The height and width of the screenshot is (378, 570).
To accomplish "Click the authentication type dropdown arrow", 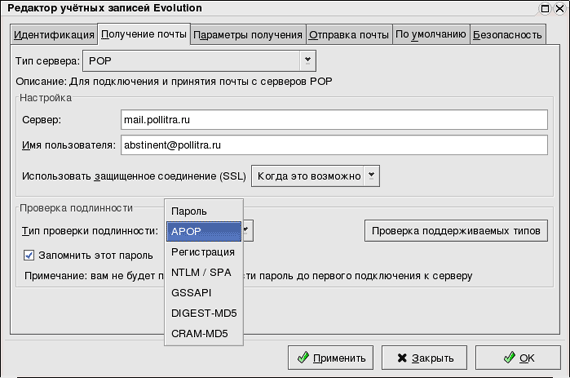I will tap(247, 230).
